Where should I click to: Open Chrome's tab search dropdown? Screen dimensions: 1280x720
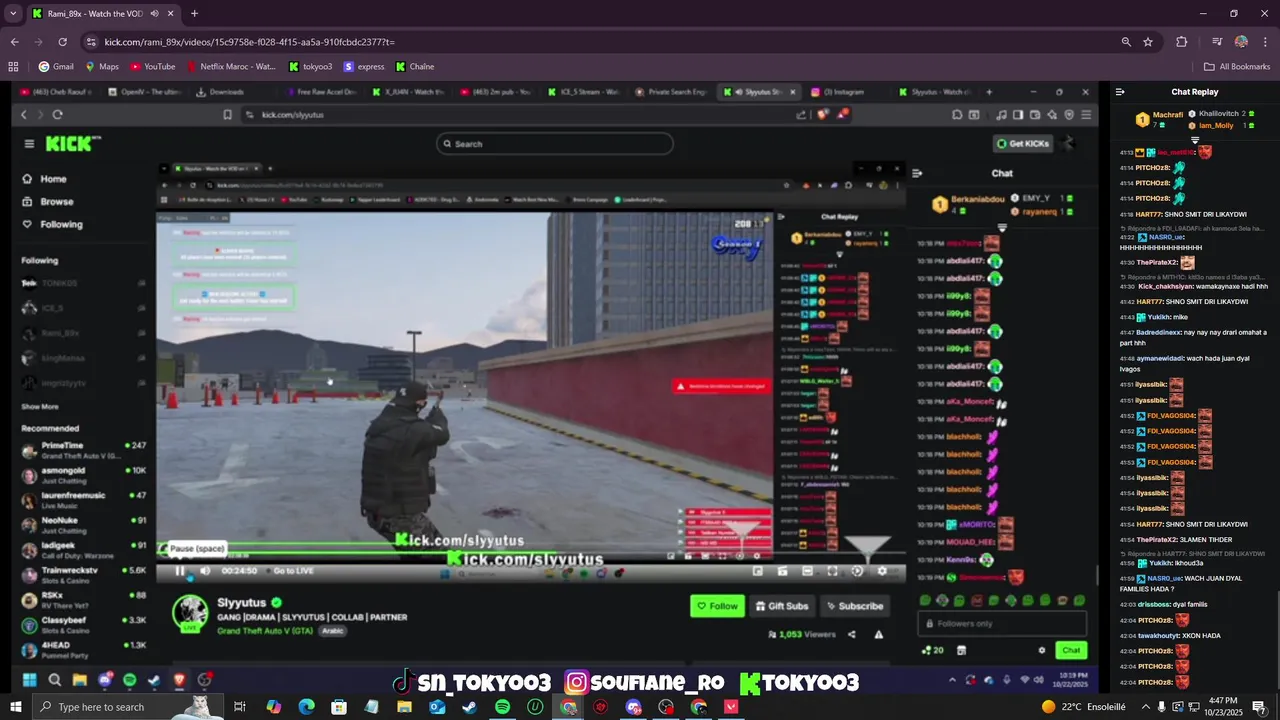coord(12,13)
